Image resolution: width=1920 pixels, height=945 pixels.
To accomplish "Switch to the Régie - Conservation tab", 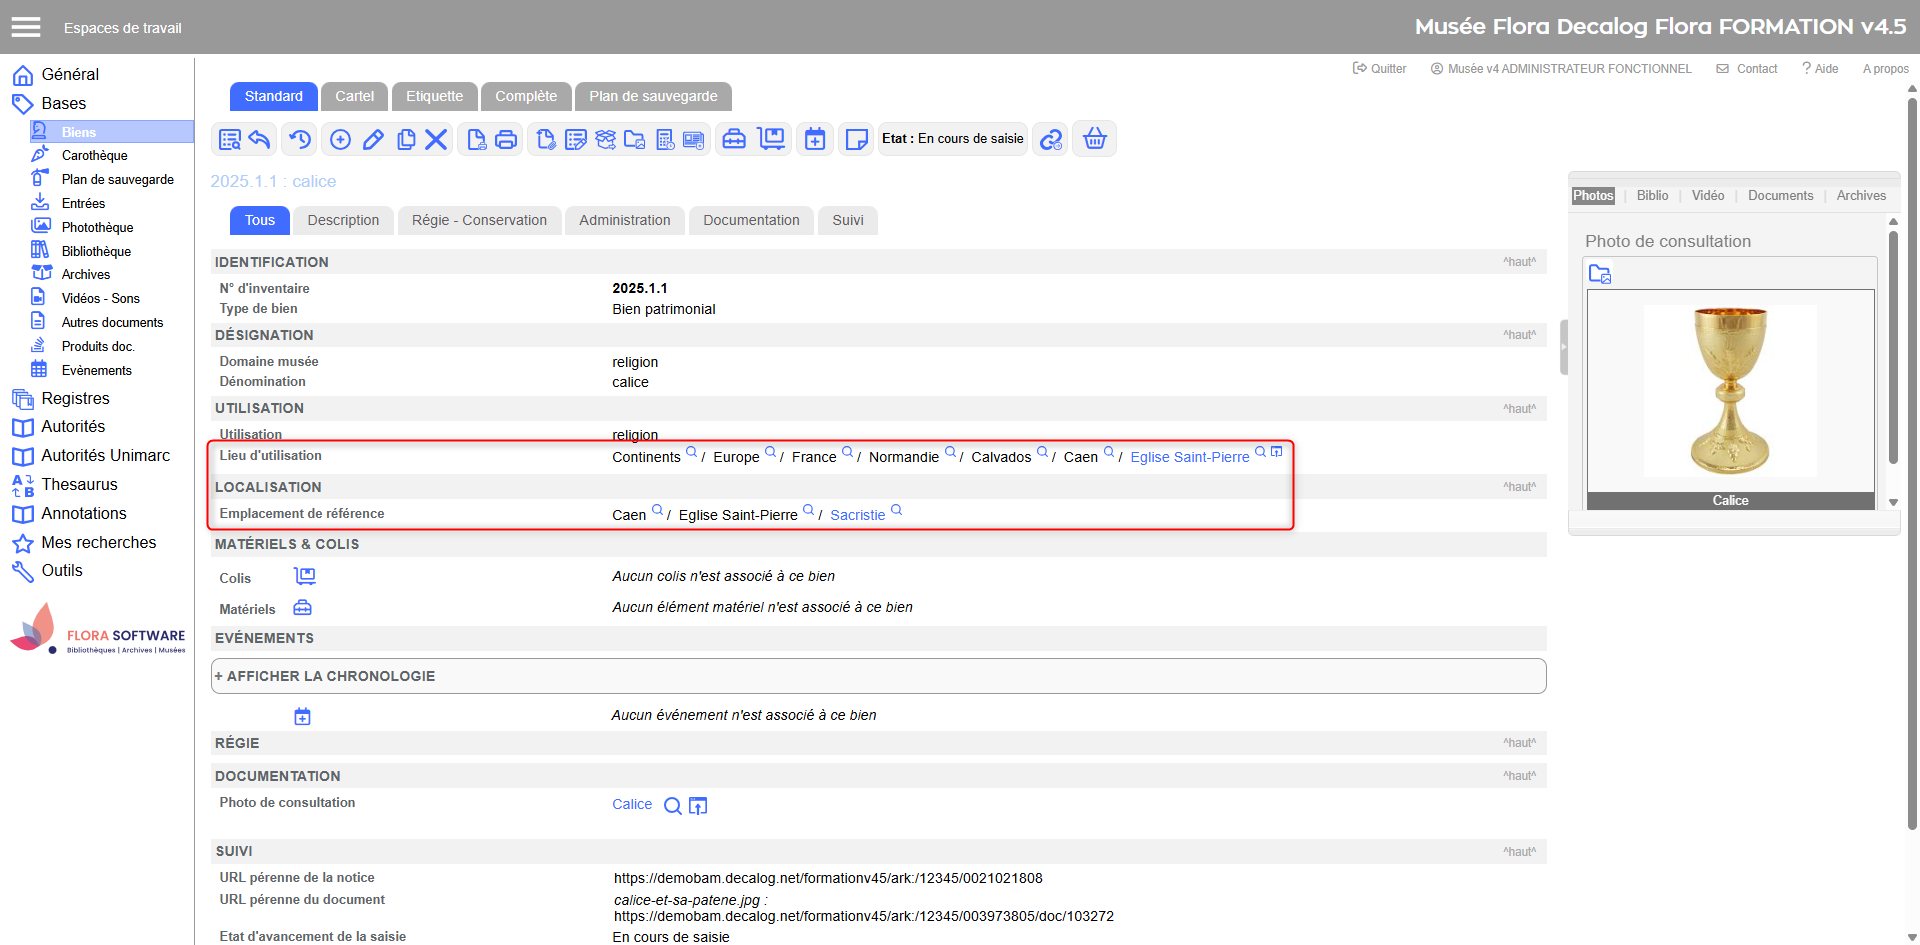I will point(479,220).
